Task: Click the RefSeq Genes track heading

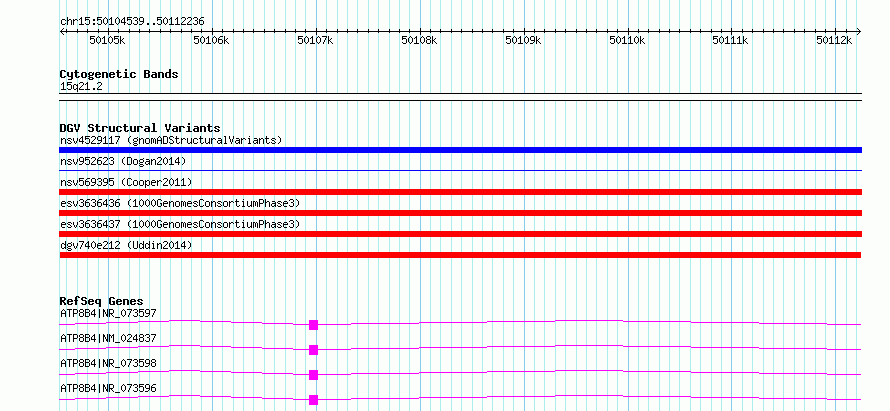Action: [x=102, y=301]
